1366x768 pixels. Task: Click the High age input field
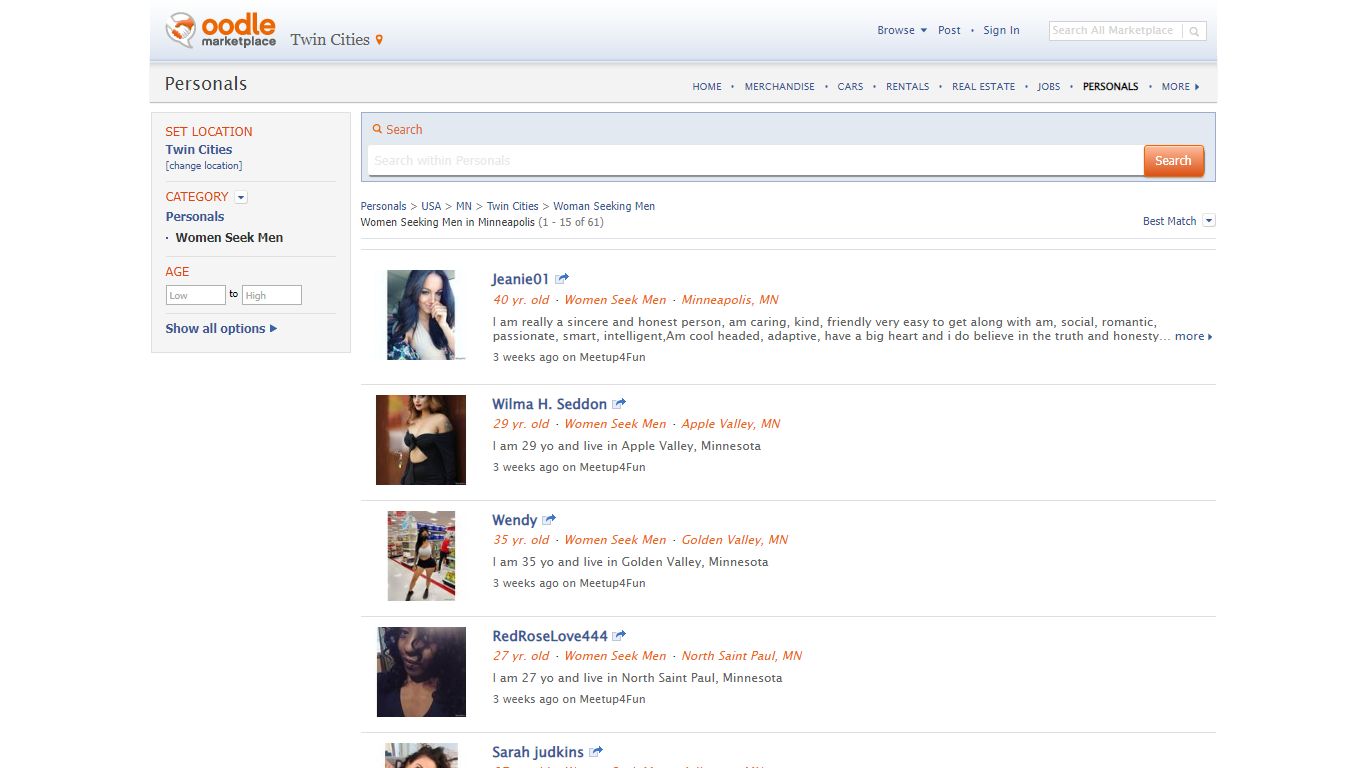271,295
